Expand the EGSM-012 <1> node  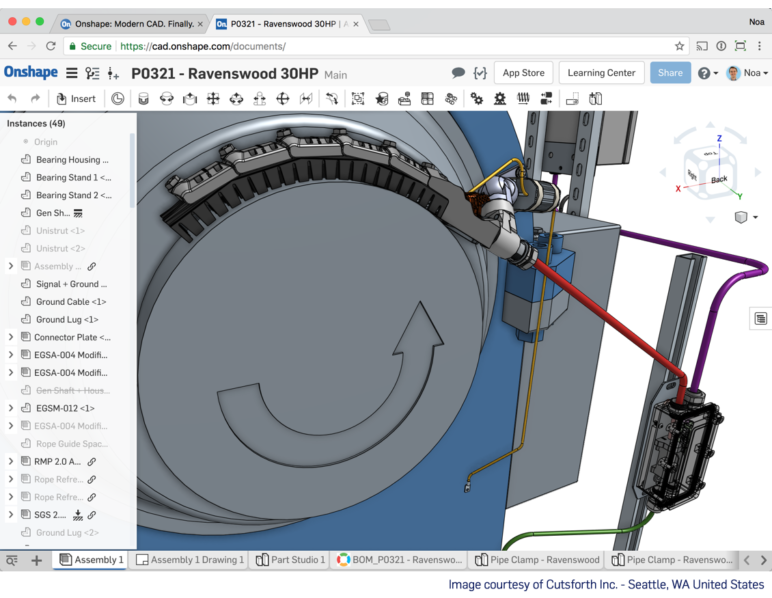click(x=10, y=408)
